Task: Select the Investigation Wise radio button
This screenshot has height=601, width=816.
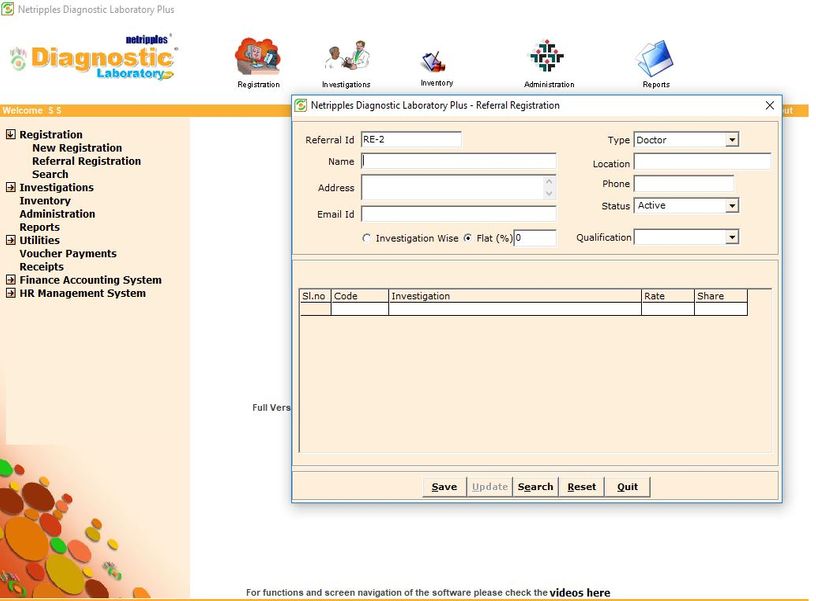Action: tap(367, 238)
